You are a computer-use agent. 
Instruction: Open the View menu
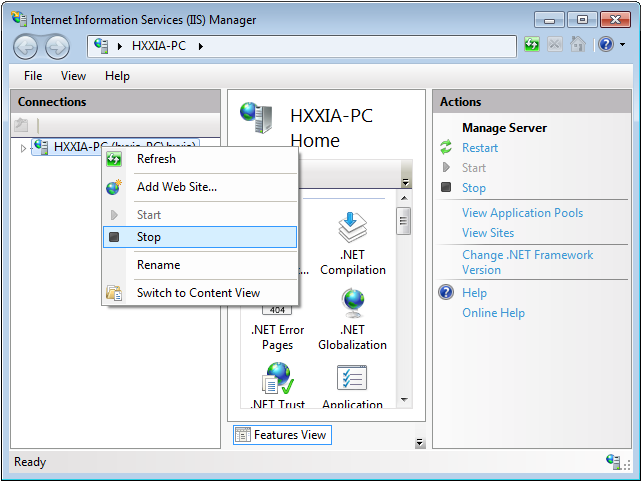[73, 76]
